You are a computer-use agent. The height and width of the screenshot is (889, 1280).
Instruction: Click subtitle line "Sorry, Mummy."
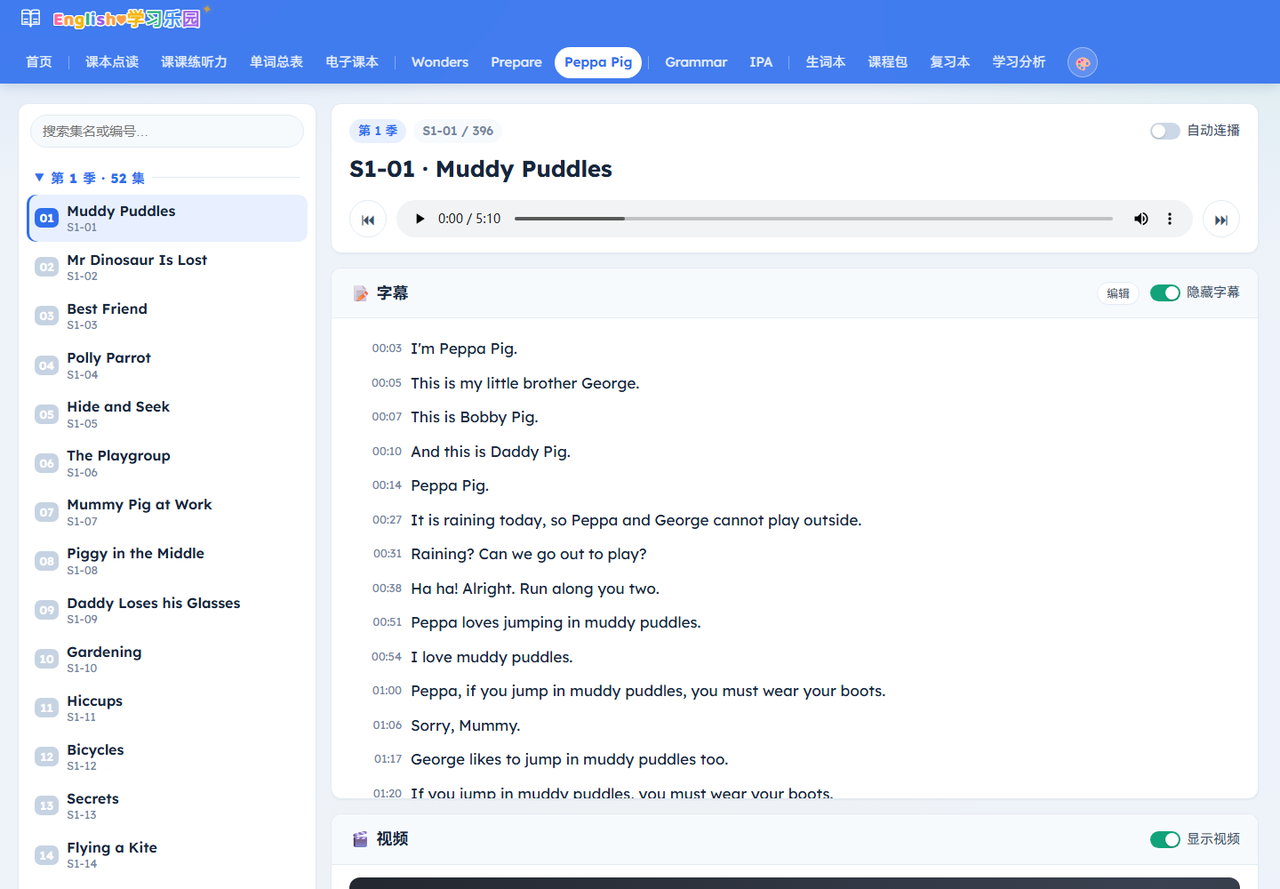(466, 725)
